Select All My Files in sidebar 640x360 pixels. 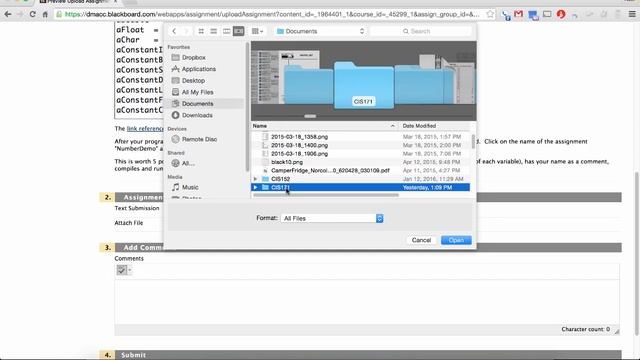[197, 92]
